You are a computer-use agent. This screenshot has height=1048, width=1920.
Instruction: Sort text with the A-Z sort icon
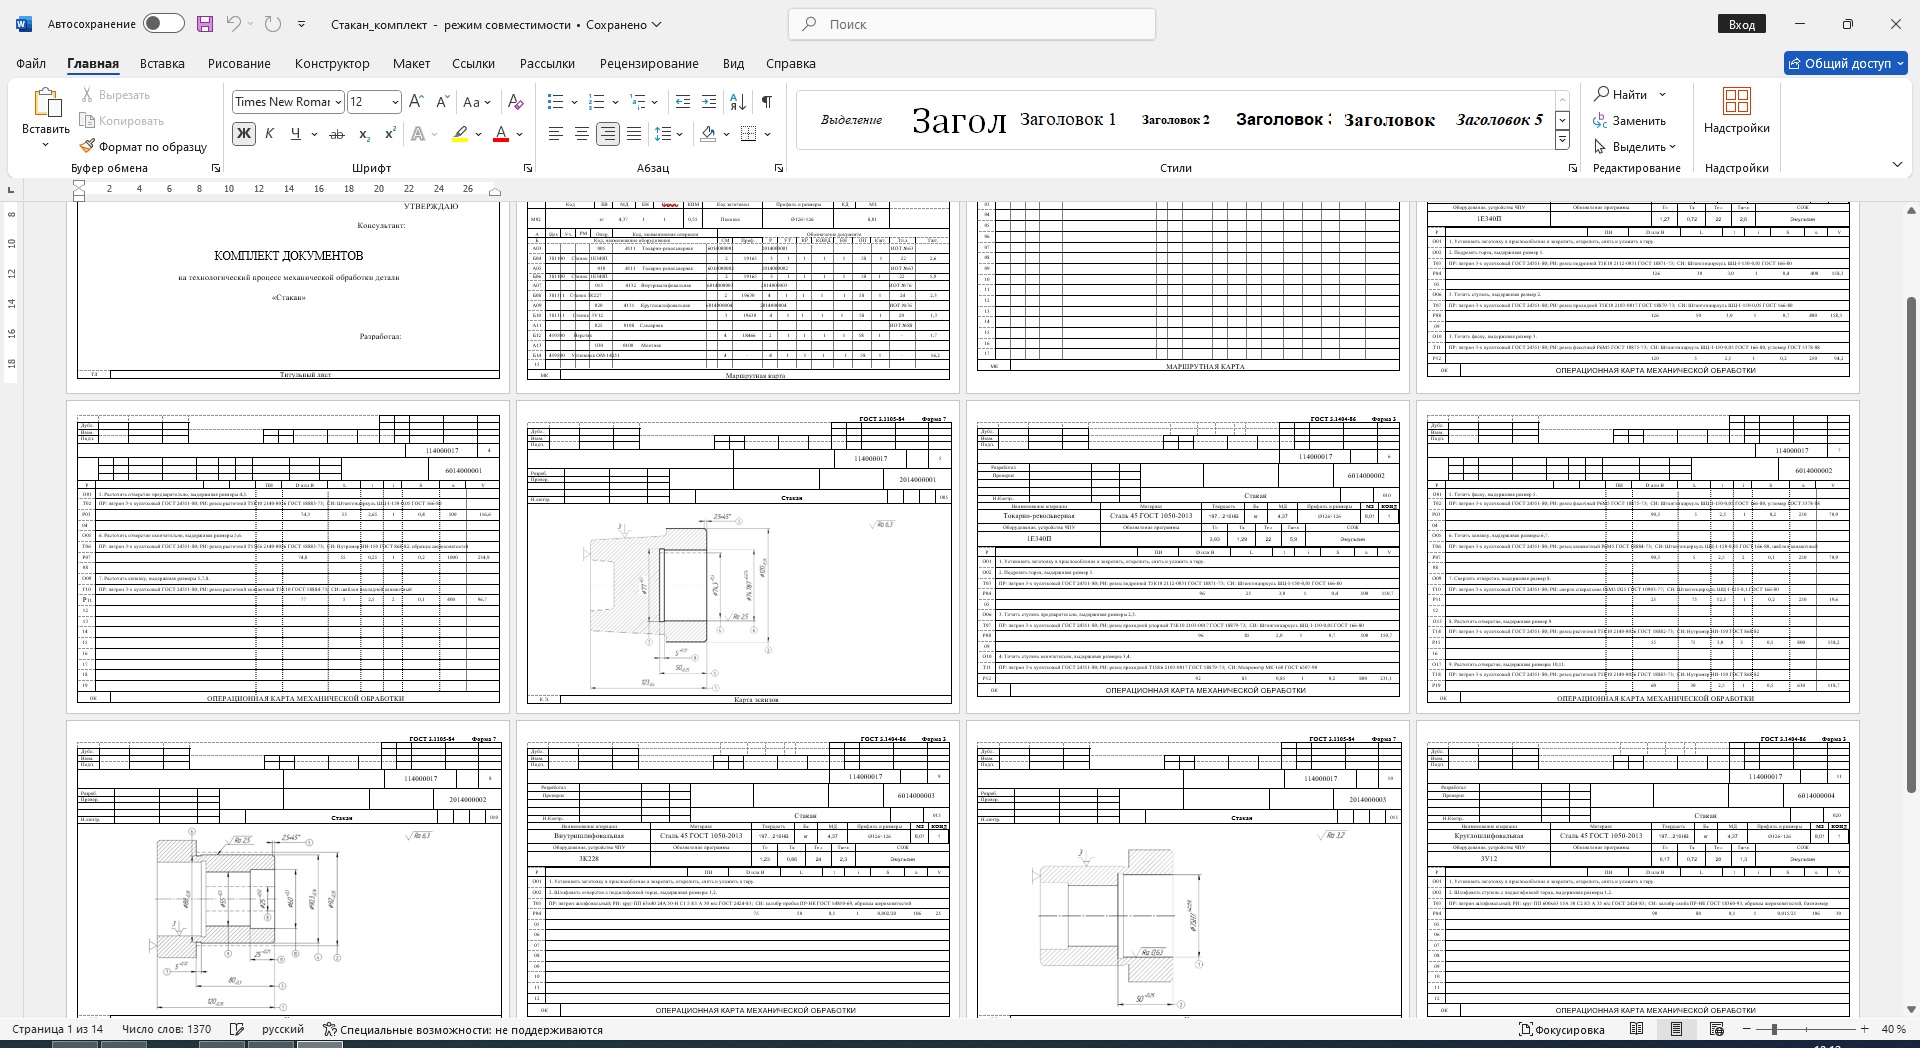coord(738,101)
